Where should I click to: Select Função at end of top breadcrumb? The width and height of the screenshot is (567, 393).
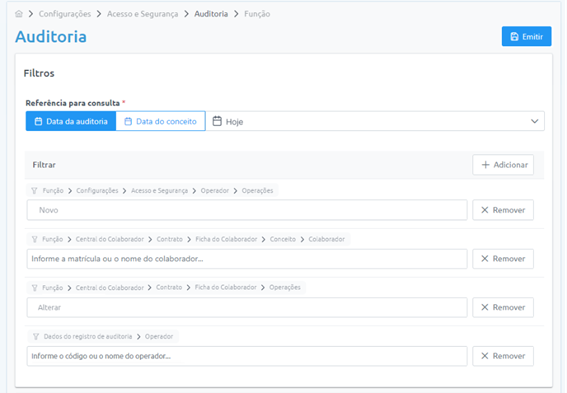pos(257,14)
